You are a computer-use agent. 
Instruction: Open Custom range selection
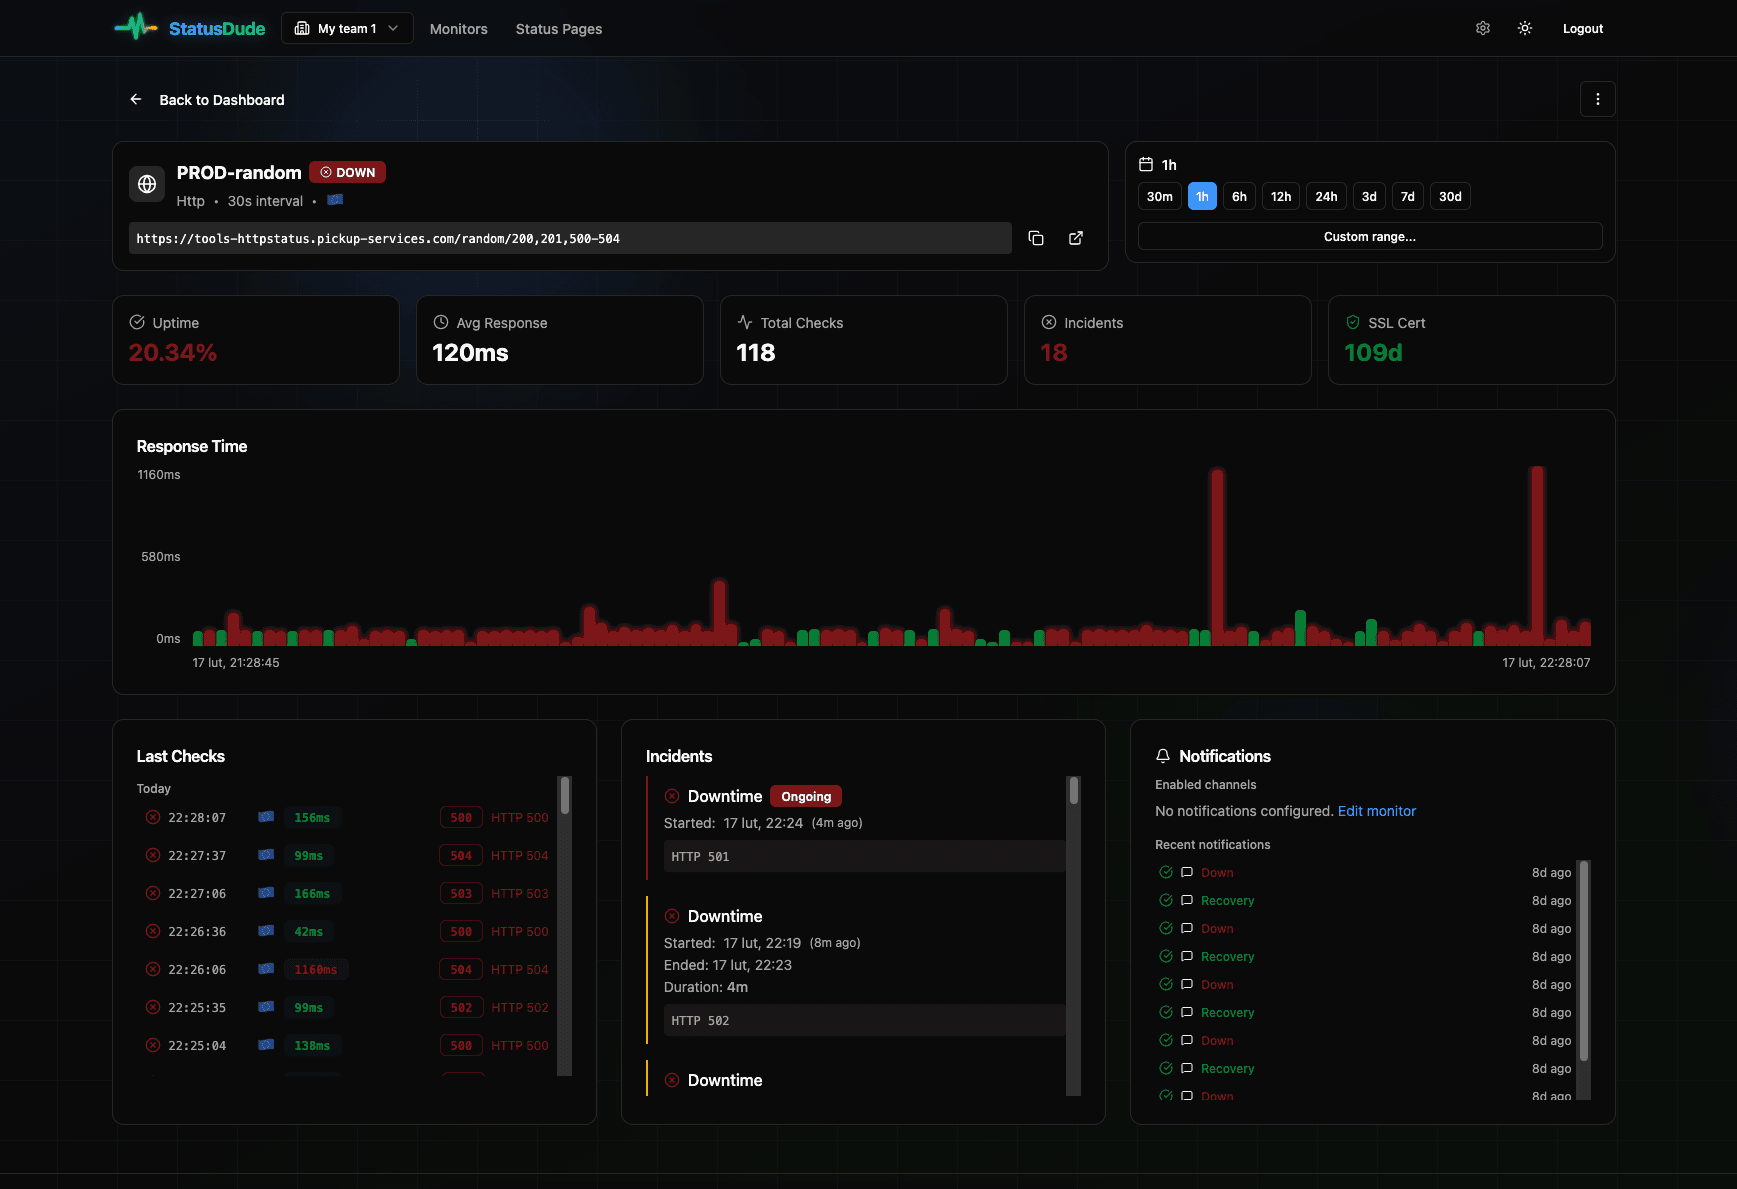pos(1369,236)
